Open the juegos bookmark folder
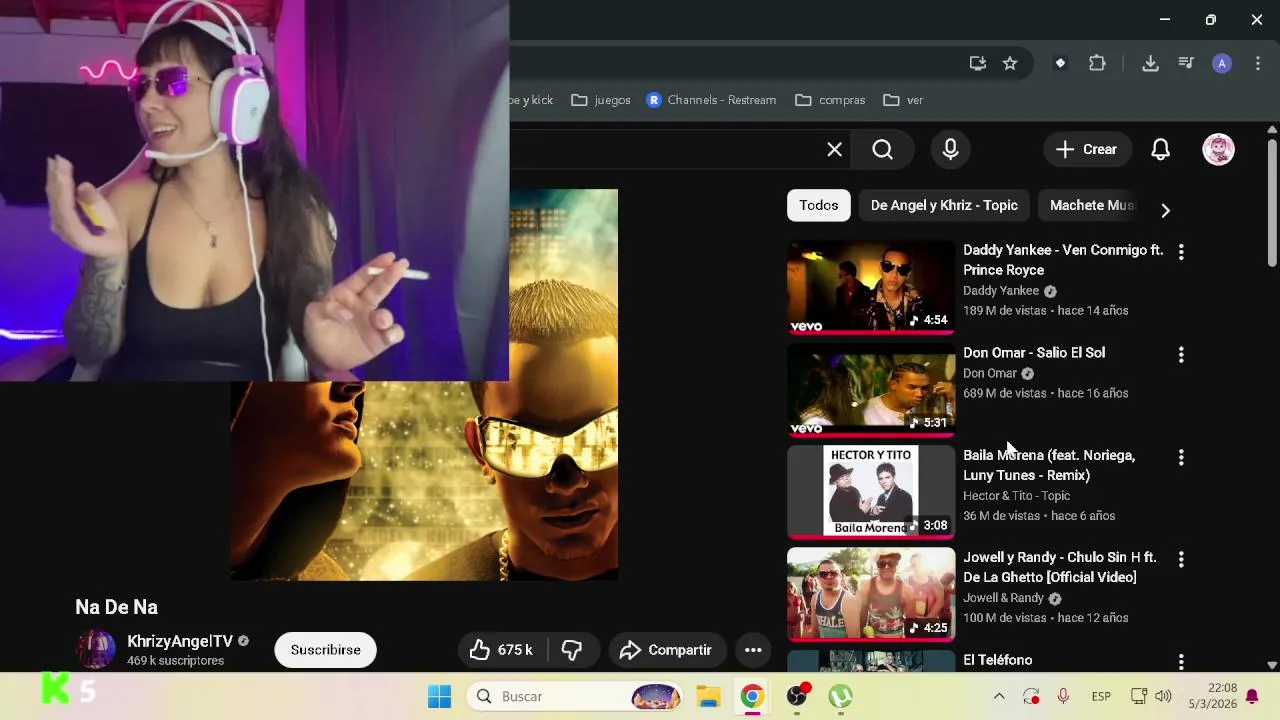Image resolution: width=1280 pixels, height=720 pixels. coord(601,100)
